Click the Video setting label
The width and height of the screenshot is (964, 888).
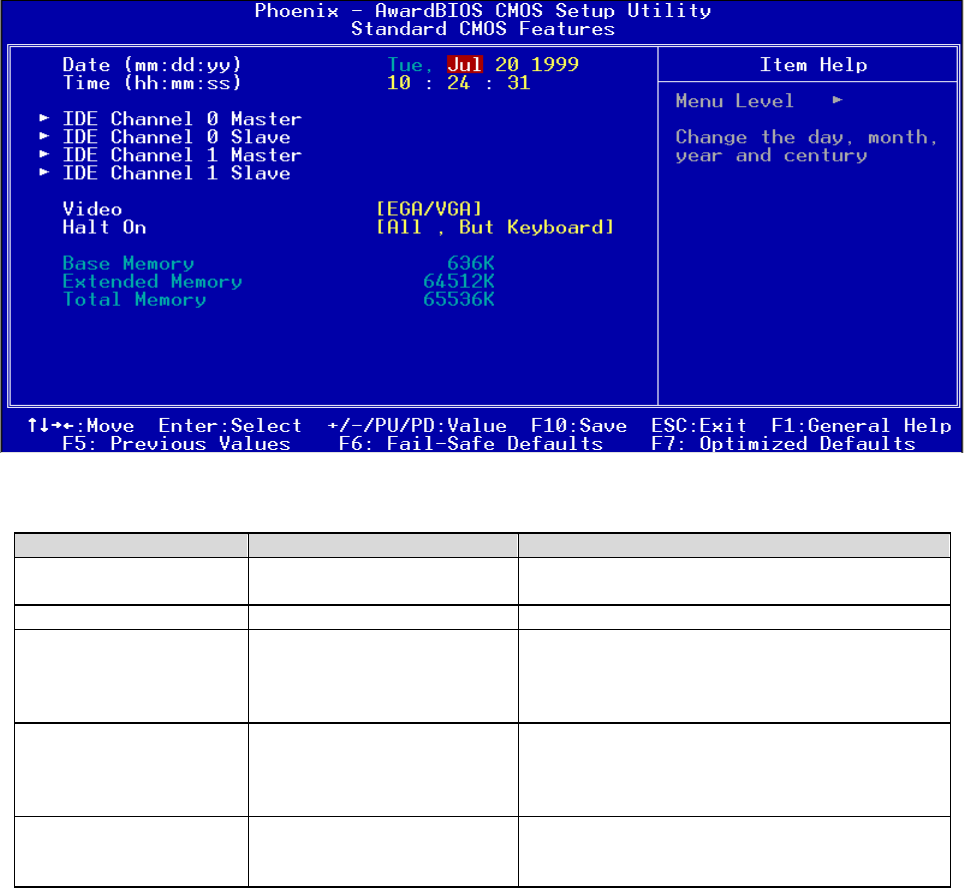click(x=92, y=209)
